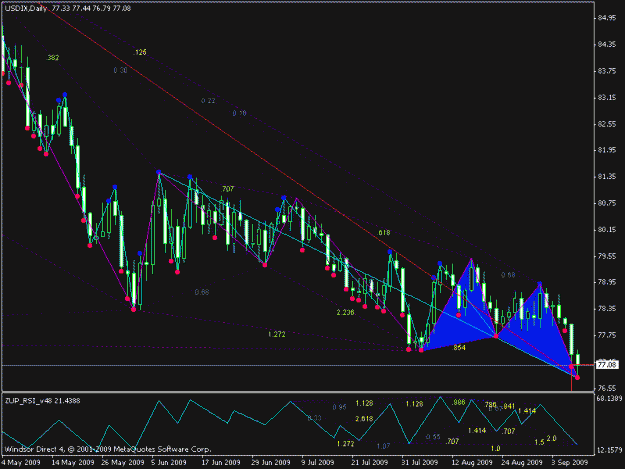This screenshot has height=469, width=625.
Task: Select the 2.618 label in RSI panel
Action: 364,419
